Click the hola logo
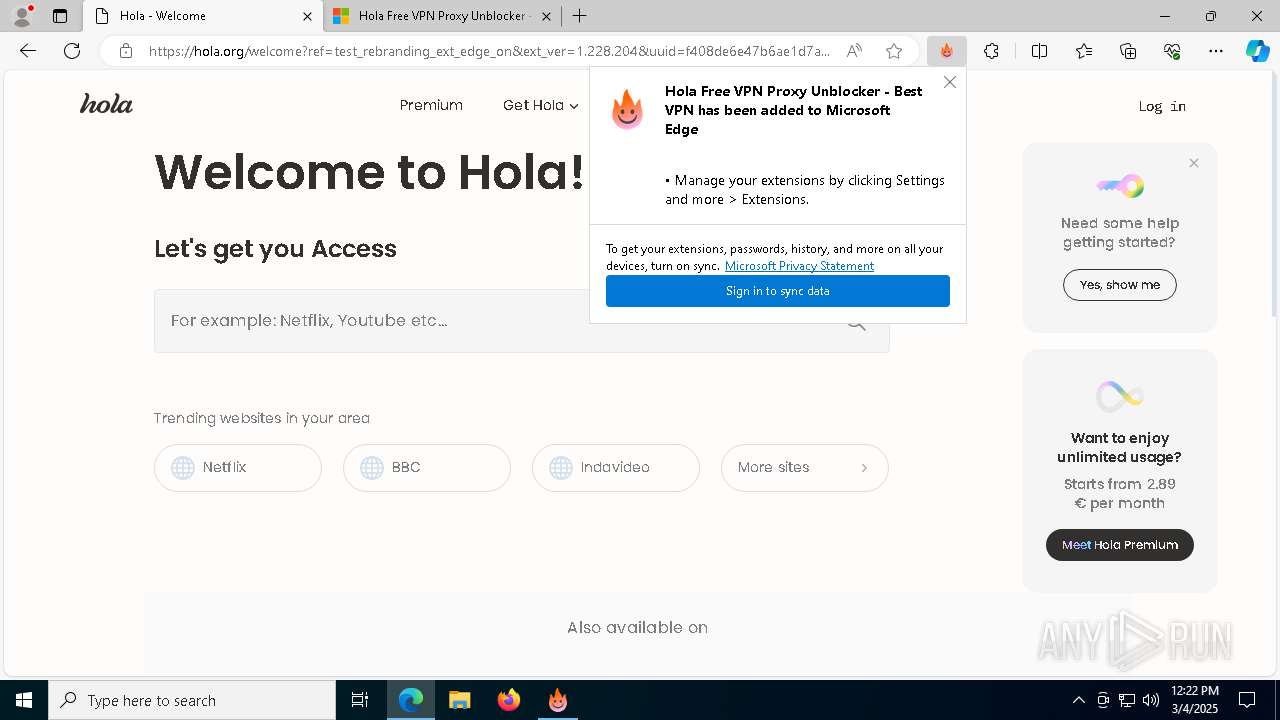This screenshot has height=720, width=1280. 106,104
